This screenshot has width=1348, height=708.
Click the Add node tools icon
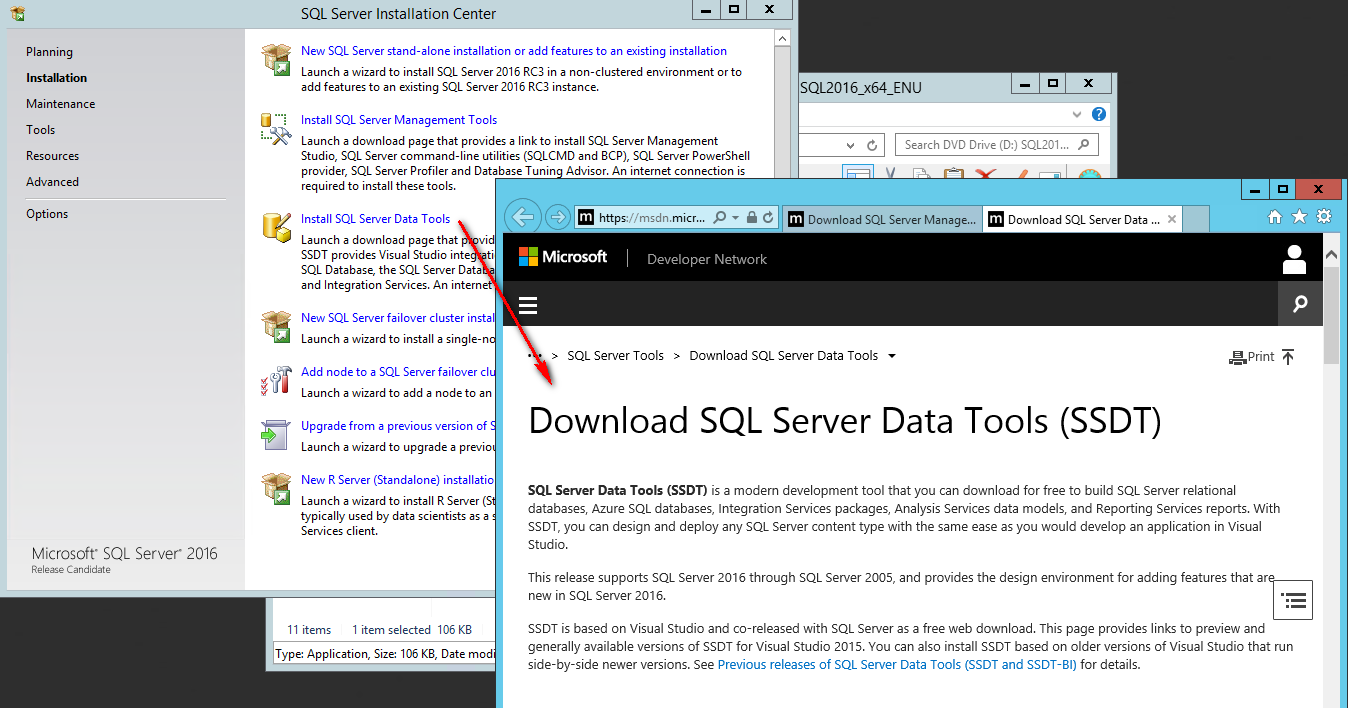[x=276, y=380]
